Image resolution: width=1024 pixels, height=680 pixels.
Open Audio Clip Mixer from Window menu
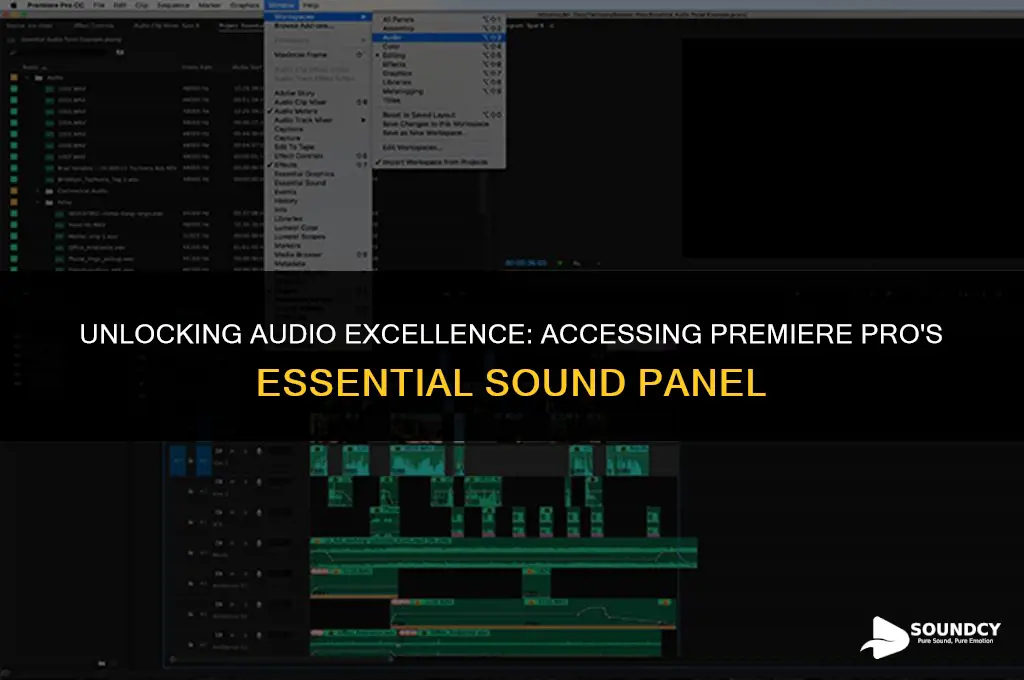(318, 103)
